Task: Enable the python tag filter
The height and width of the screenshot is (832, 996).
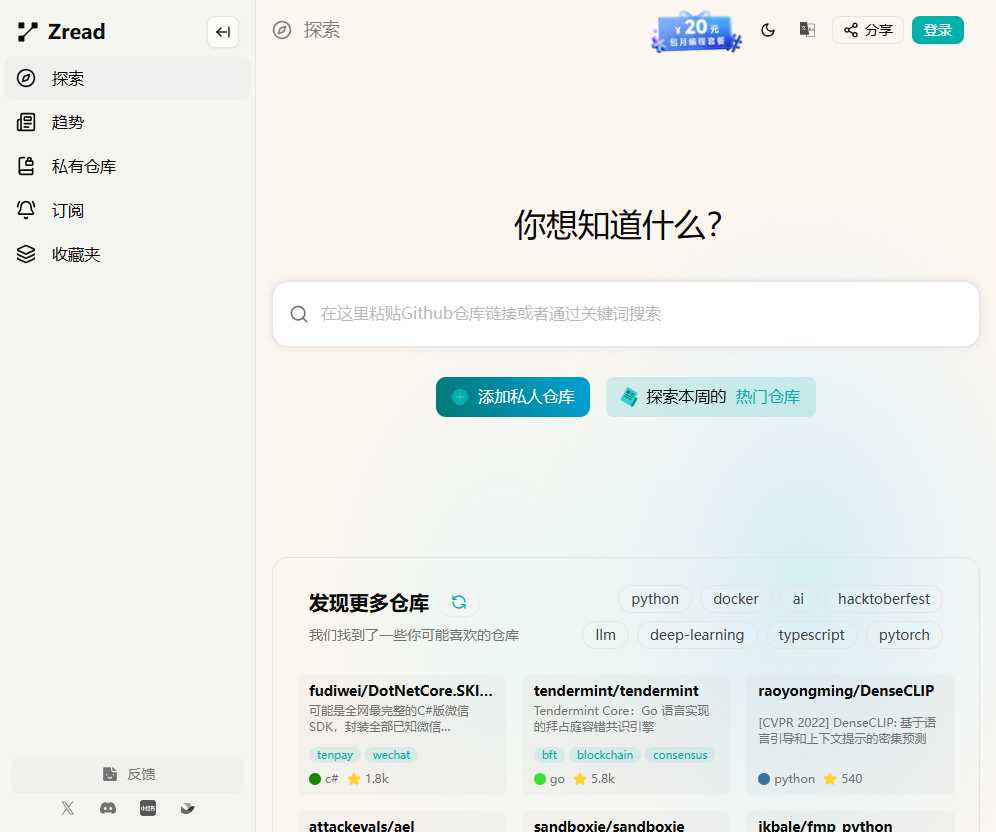Action: point(655,598)
